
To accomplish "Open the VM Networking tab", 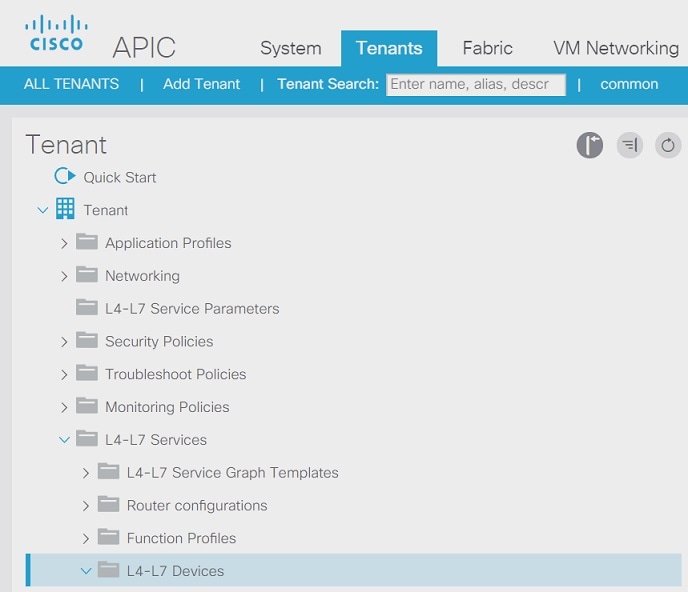I will click(616, 48).
